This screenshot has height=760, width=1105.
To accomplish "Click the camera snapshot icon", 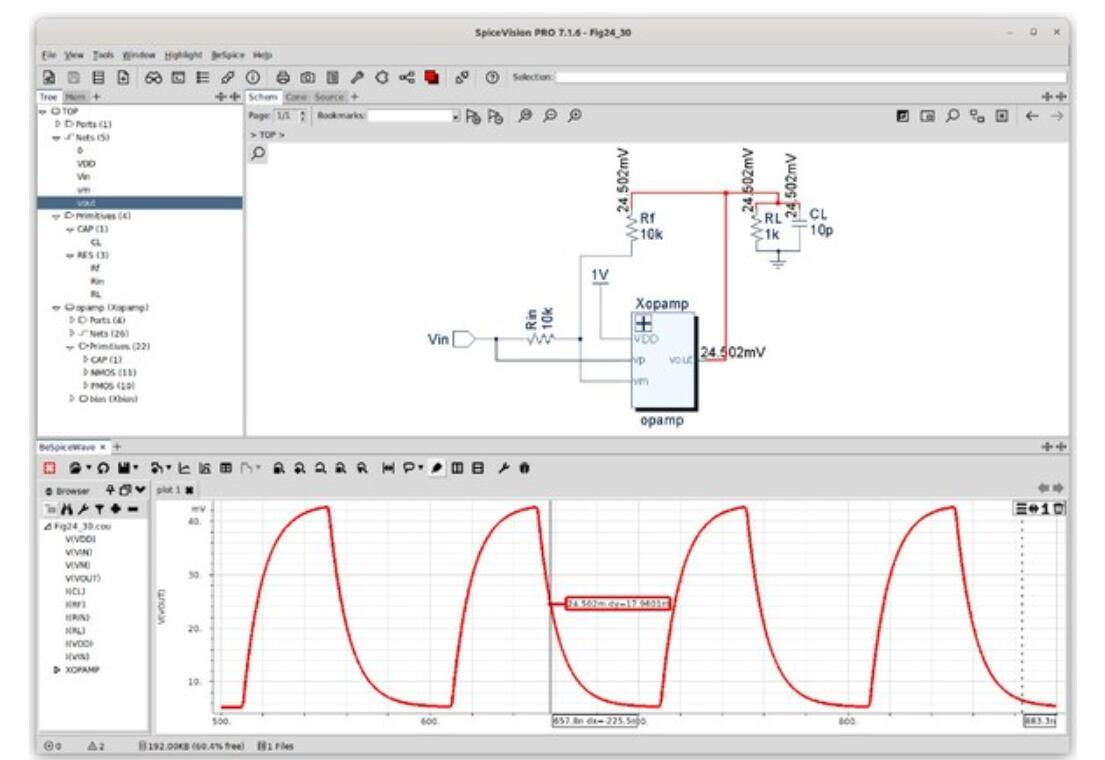I will [307, 78].
